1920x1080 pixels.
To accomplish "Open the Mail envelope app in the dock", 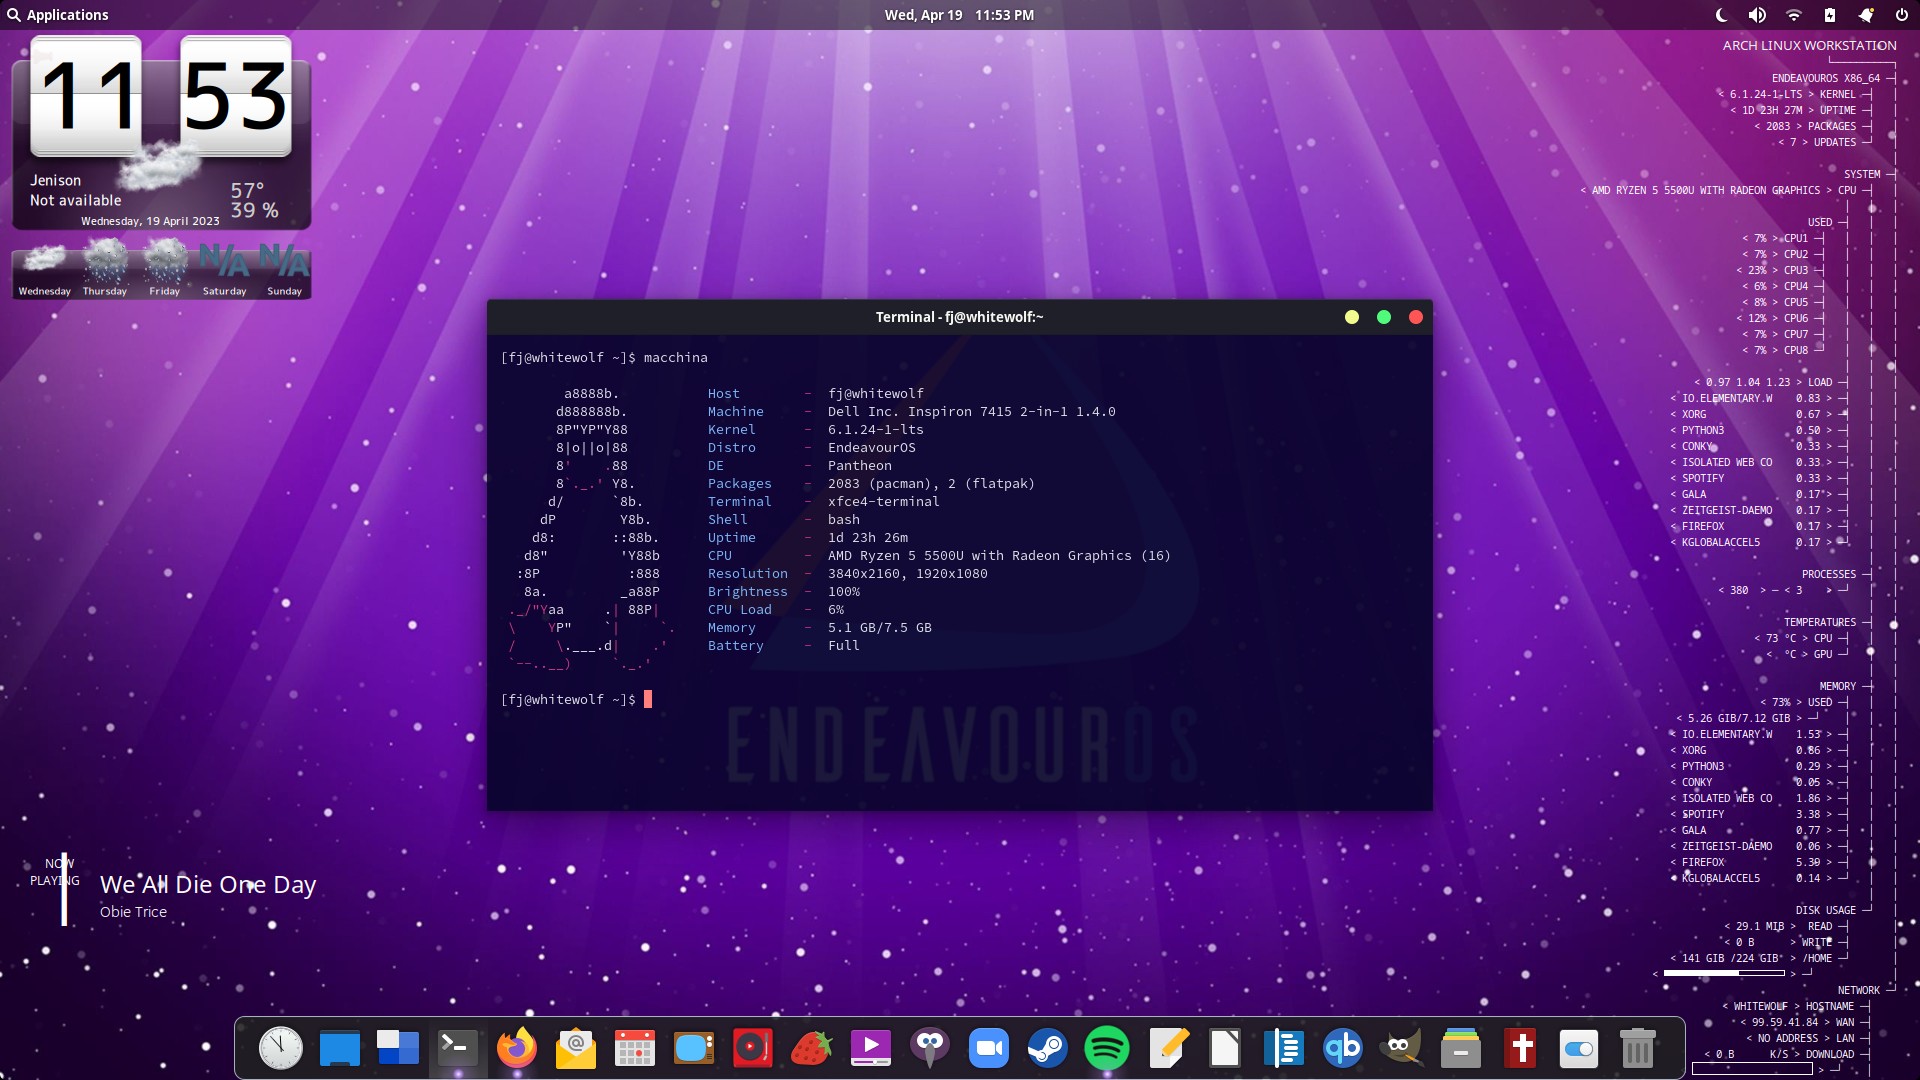I will click(575, 1048).
